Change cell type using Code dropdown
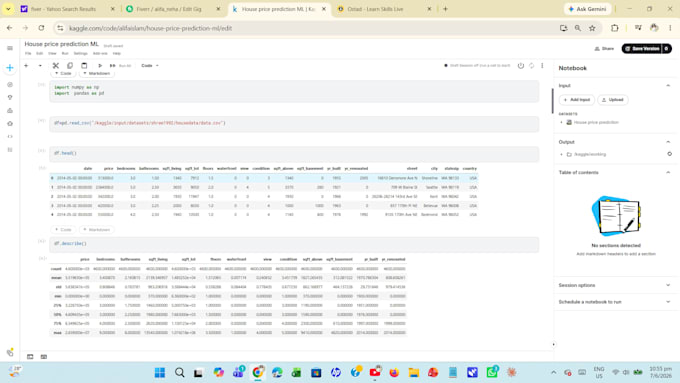 [x=150, y=65]
